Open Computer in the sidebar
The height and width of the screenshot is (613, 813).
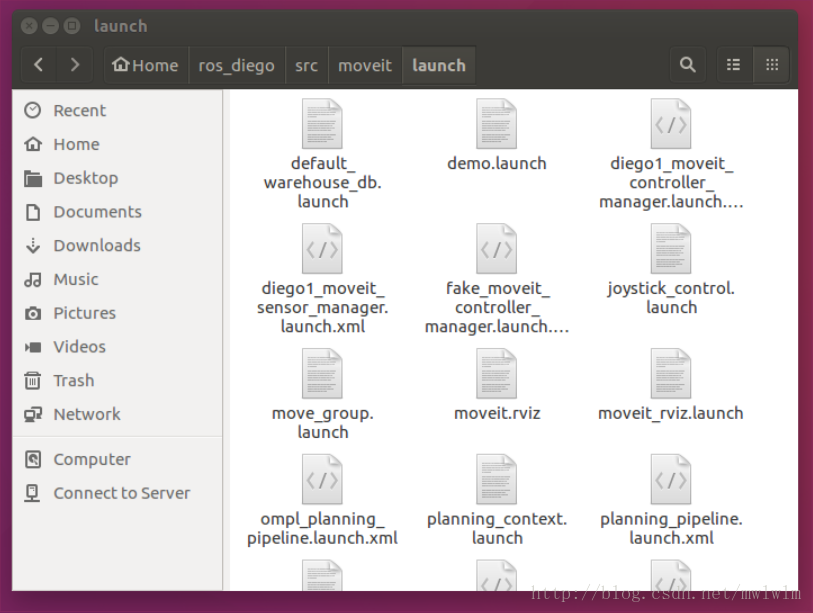(118, 459)
